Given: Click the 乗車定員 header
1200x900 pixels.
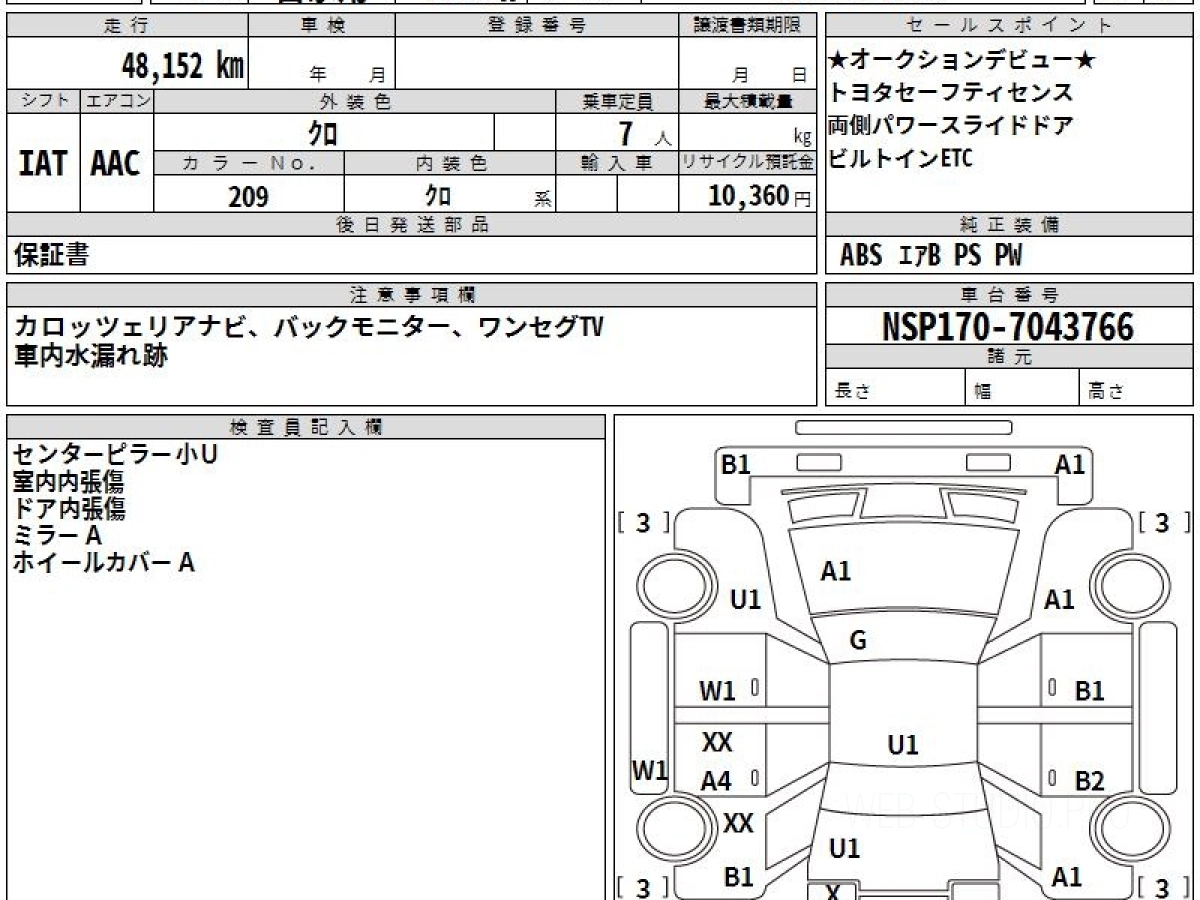Looking at the screenshot, I should pyautogui.click(x=617, y=101).
